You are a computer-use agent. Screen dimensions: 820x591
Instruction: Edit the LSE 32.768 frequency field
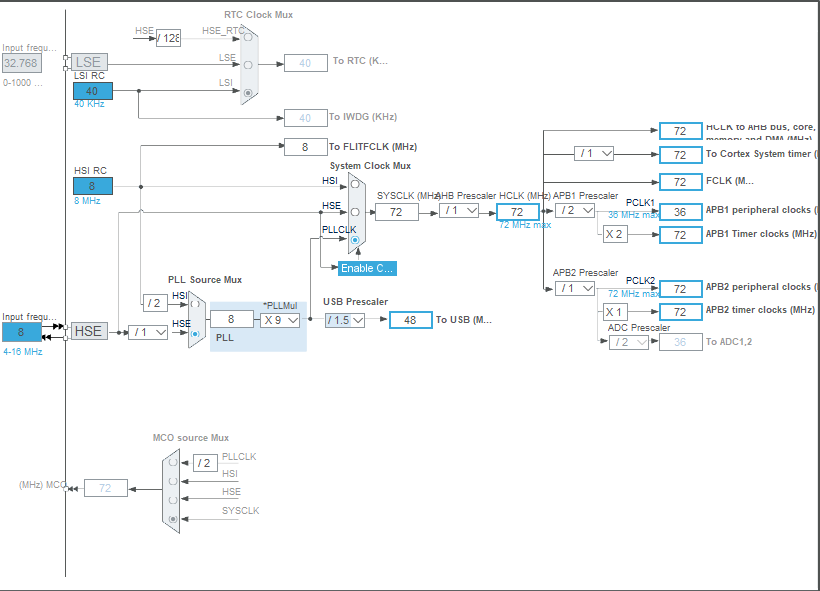pos(22,62)
